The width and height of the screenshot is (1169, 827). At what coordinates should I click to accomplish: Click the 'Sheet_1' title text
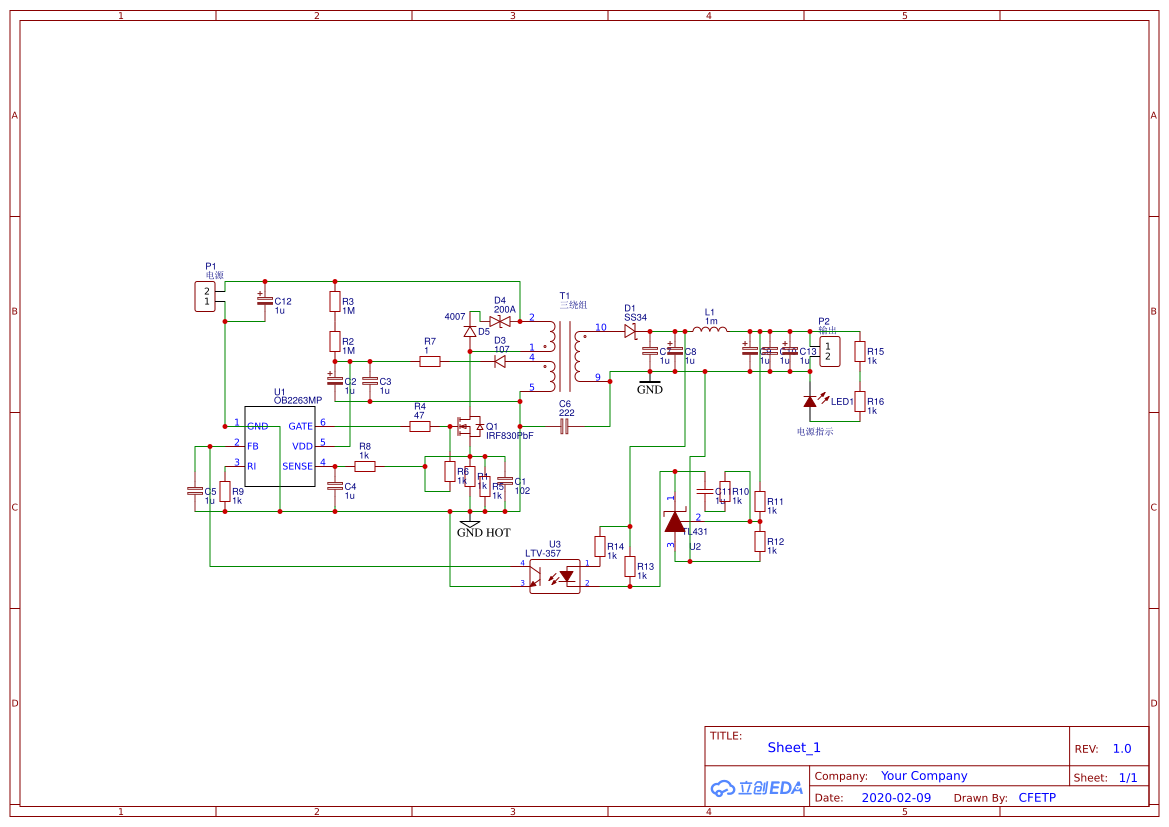point(794,748)
